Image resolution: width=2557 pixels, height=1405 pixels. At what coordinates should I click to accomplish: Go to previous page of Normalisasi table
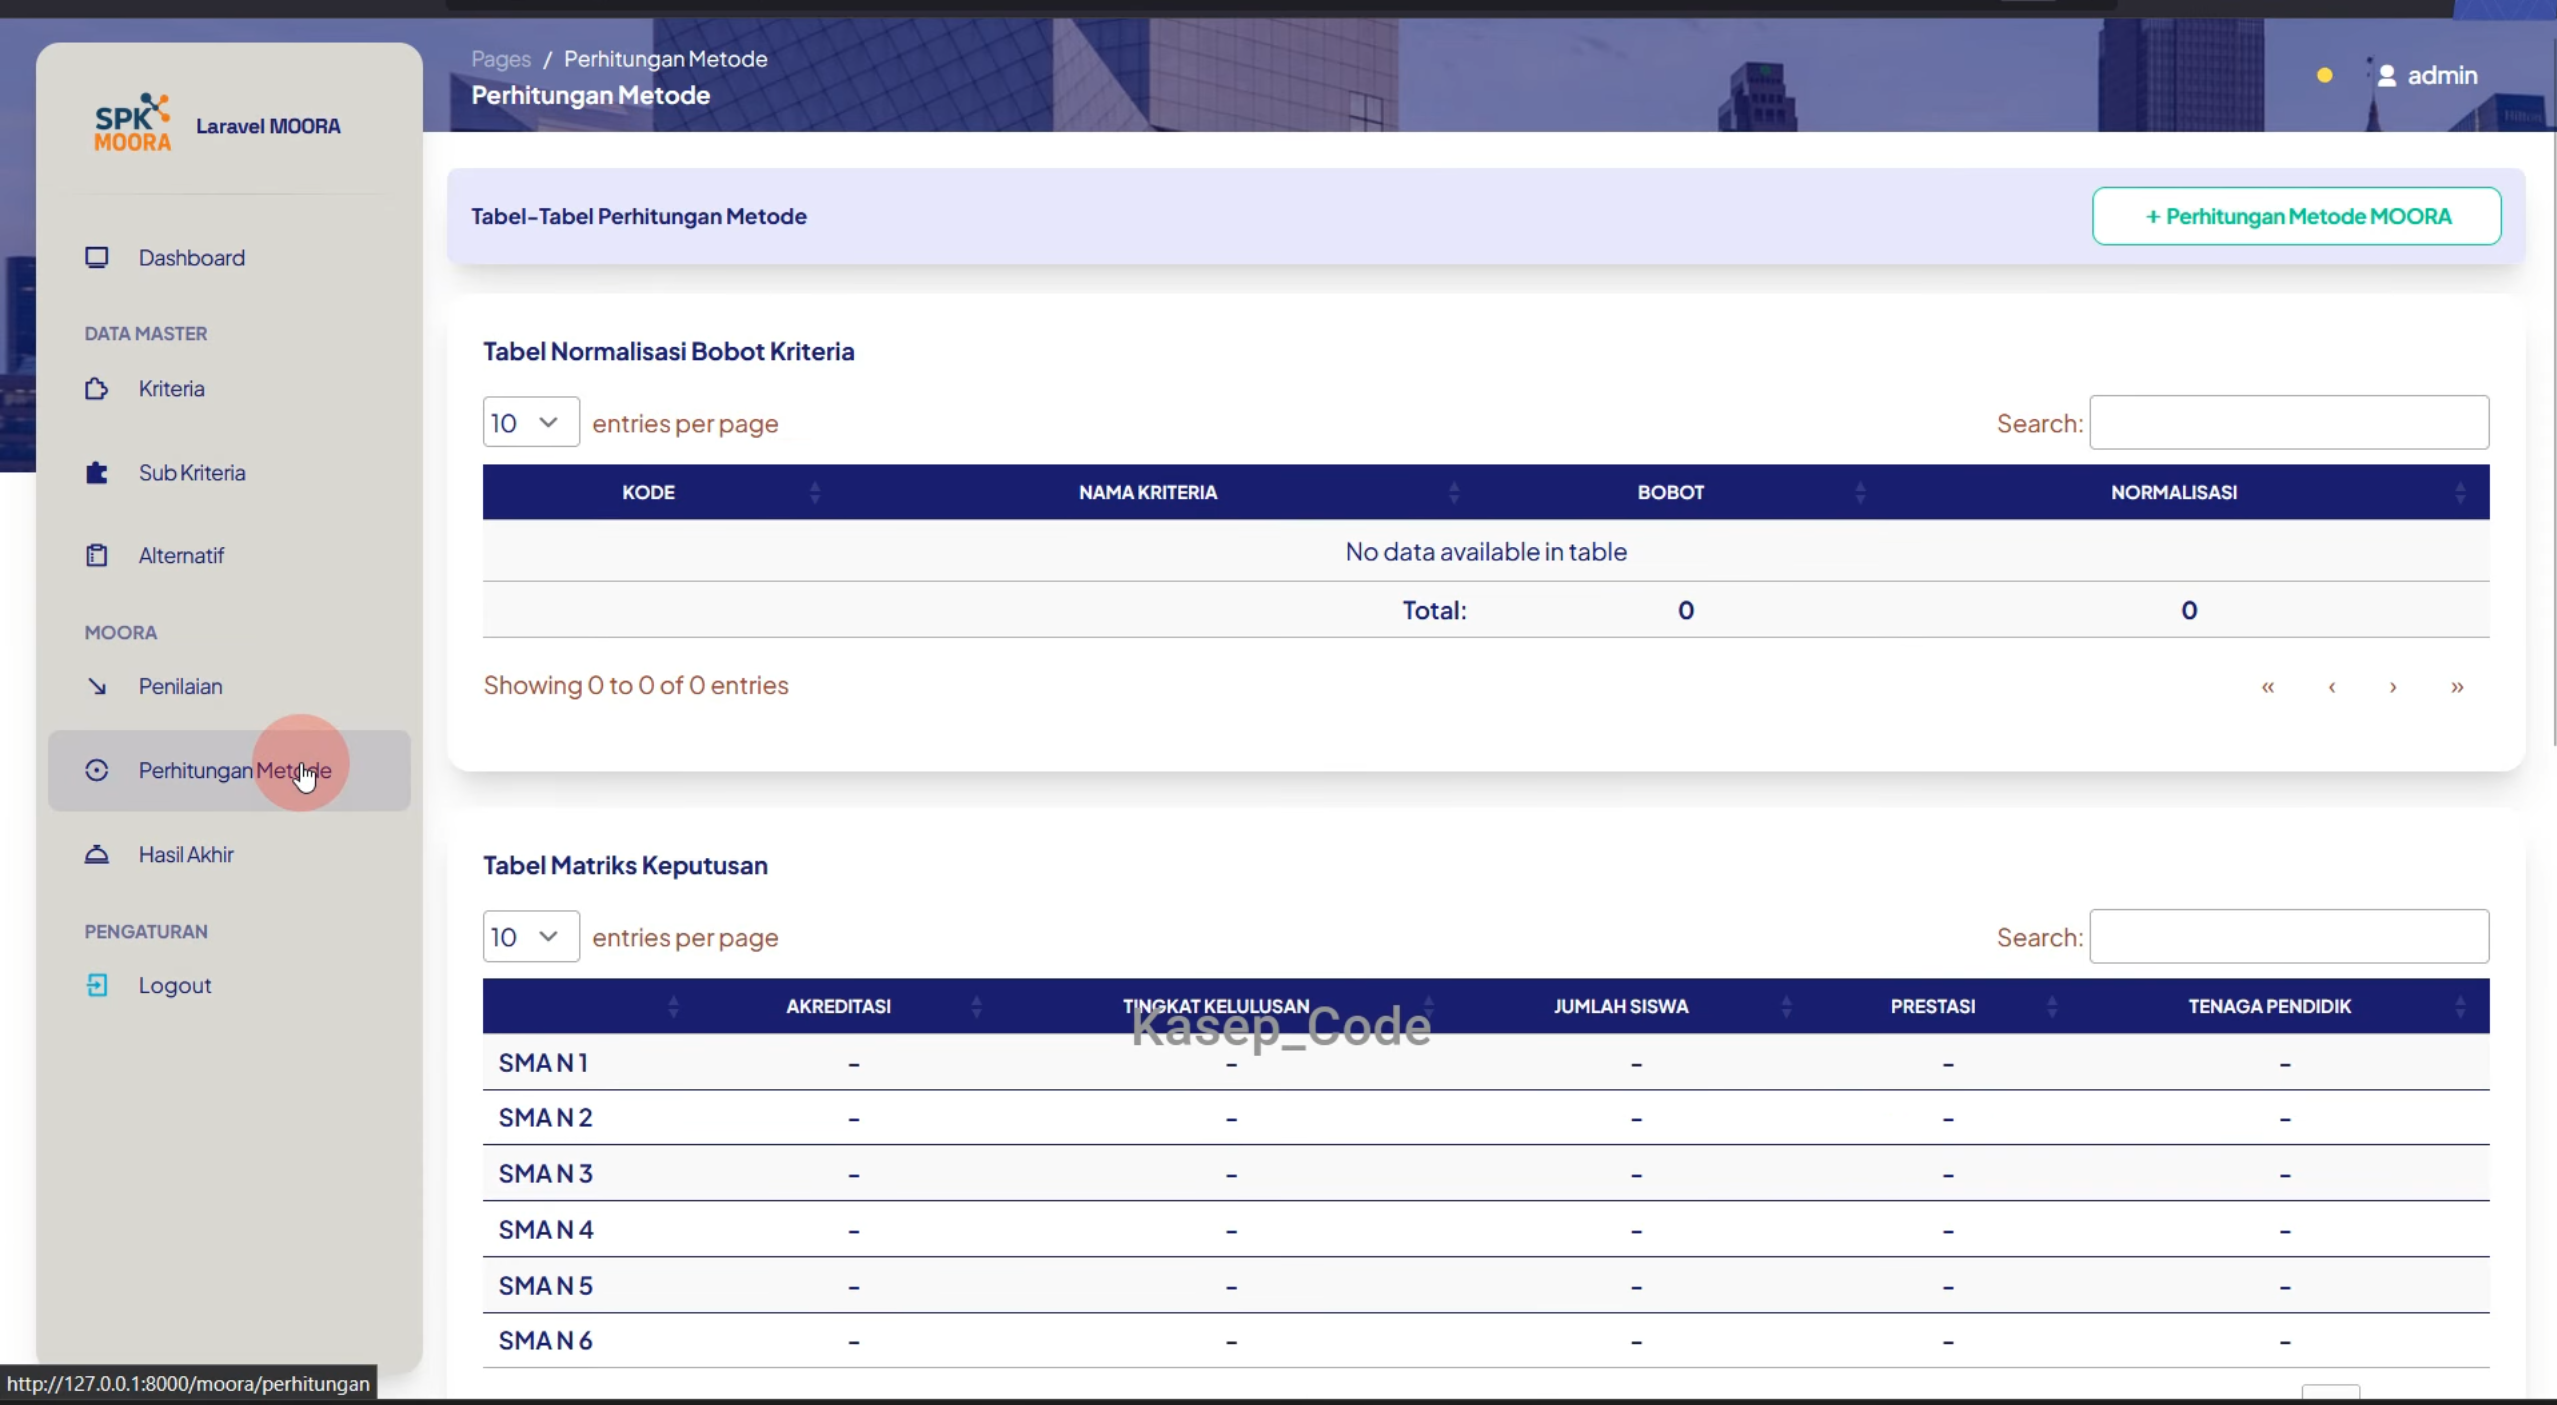click(x=2332, y=686)
